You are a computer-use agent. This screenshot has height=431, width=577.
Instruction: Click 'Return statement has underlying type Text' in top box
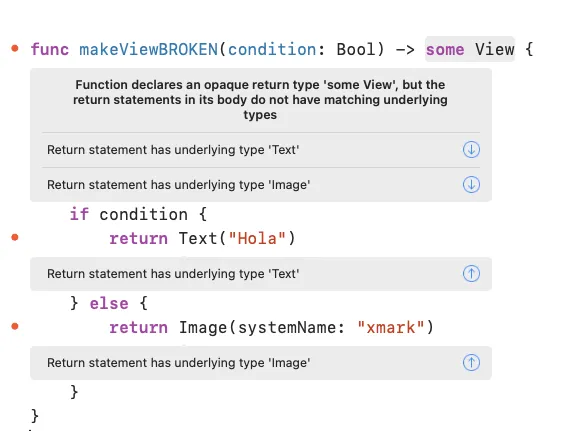pos(173,150)
